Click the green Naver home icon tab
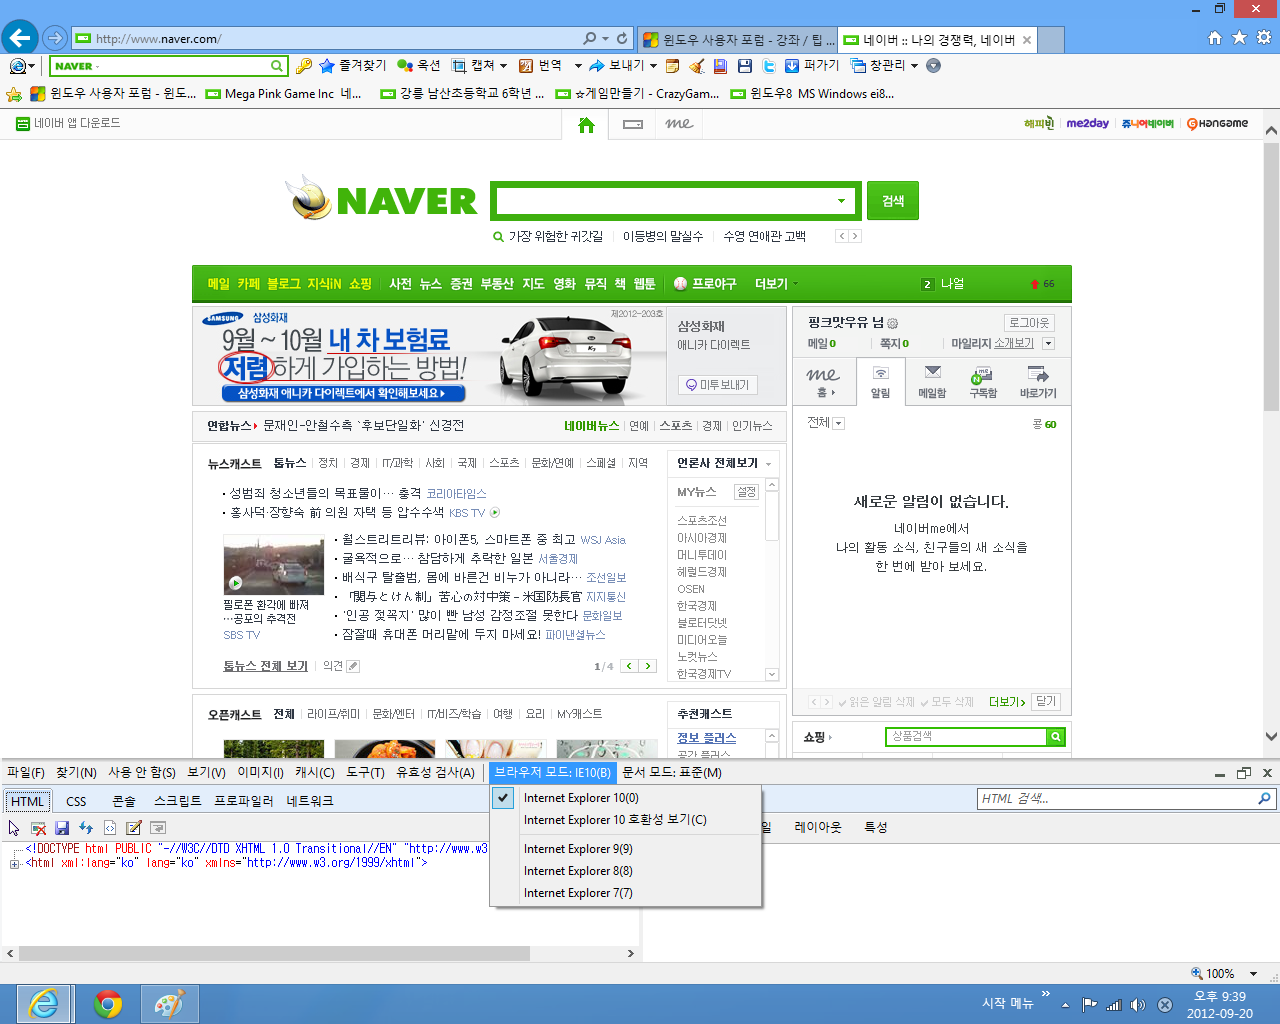The width and height of the screenshot is (1280, 1024). point(586,125)
